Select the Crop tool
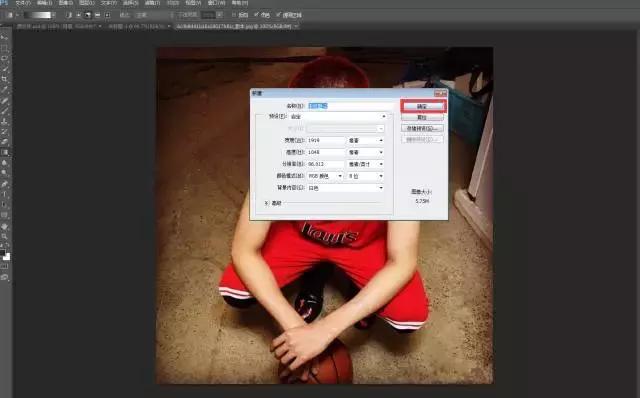 pos(5,79)
